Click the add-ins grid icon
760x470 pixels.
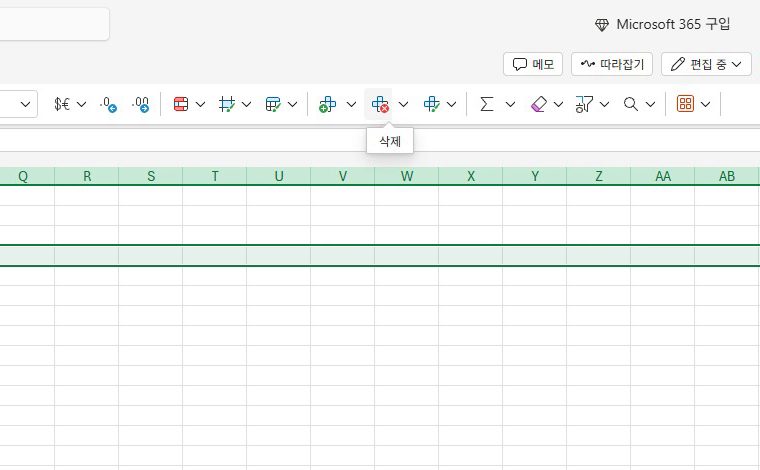tap(685, 104)
